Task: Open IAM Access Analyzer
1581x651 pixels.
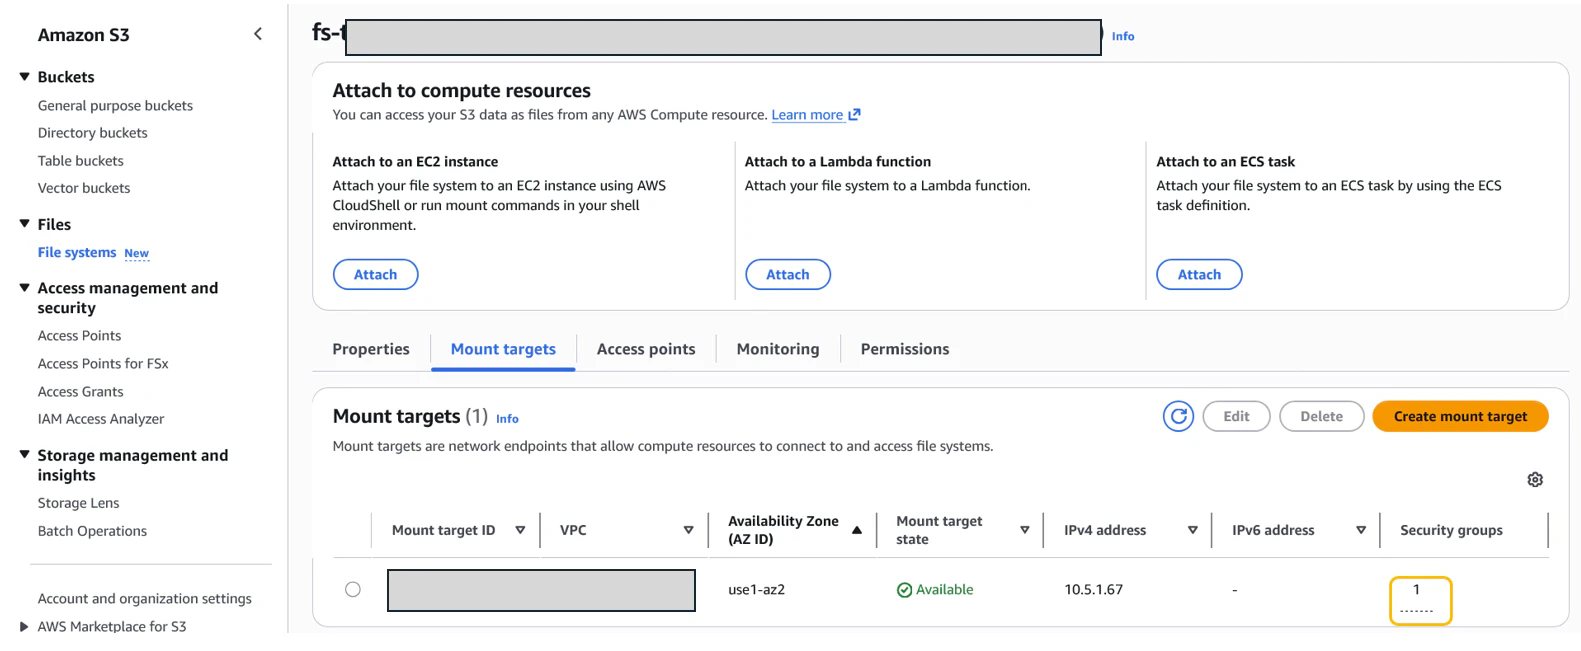Action: (x=101, y=419)
